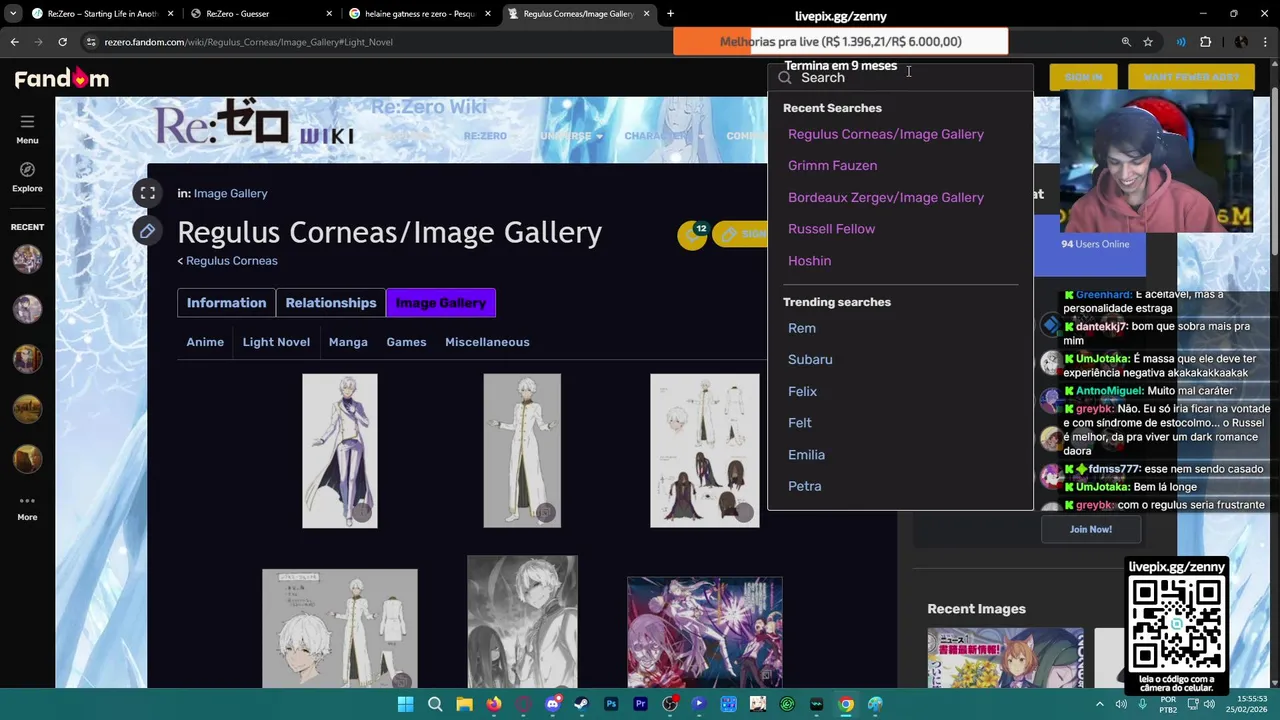Screen dimensions: 1280x720
Task: Choose trending search Emilia
Action: (806, 455)
